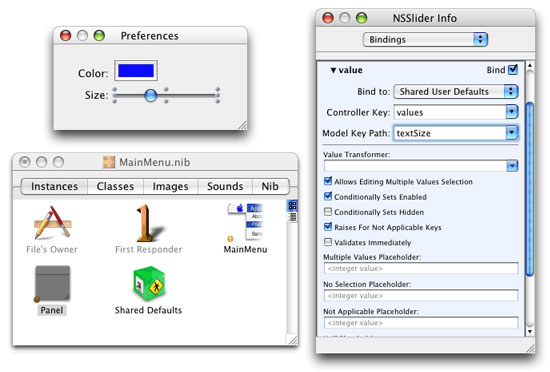Switch to the Sounds tab
Screen dimensions: 550x372
coord(225,186)
